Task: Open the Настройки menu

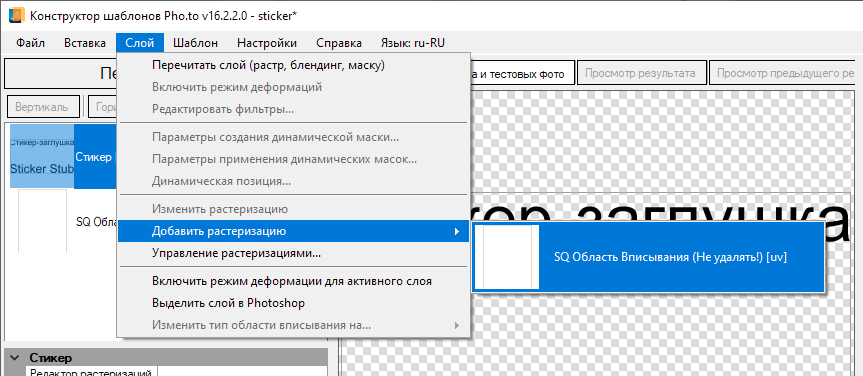Action: 267,43
